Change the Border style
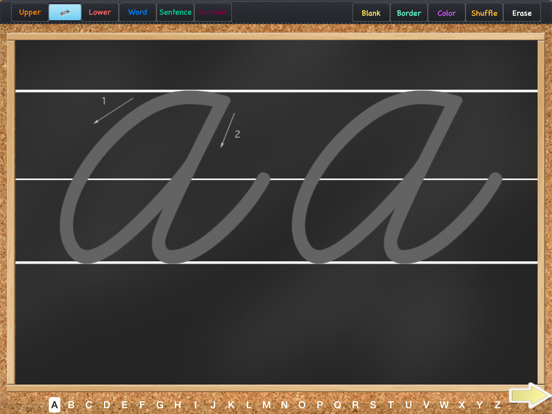This screenshot has width=552, height=414. [409, 13]
